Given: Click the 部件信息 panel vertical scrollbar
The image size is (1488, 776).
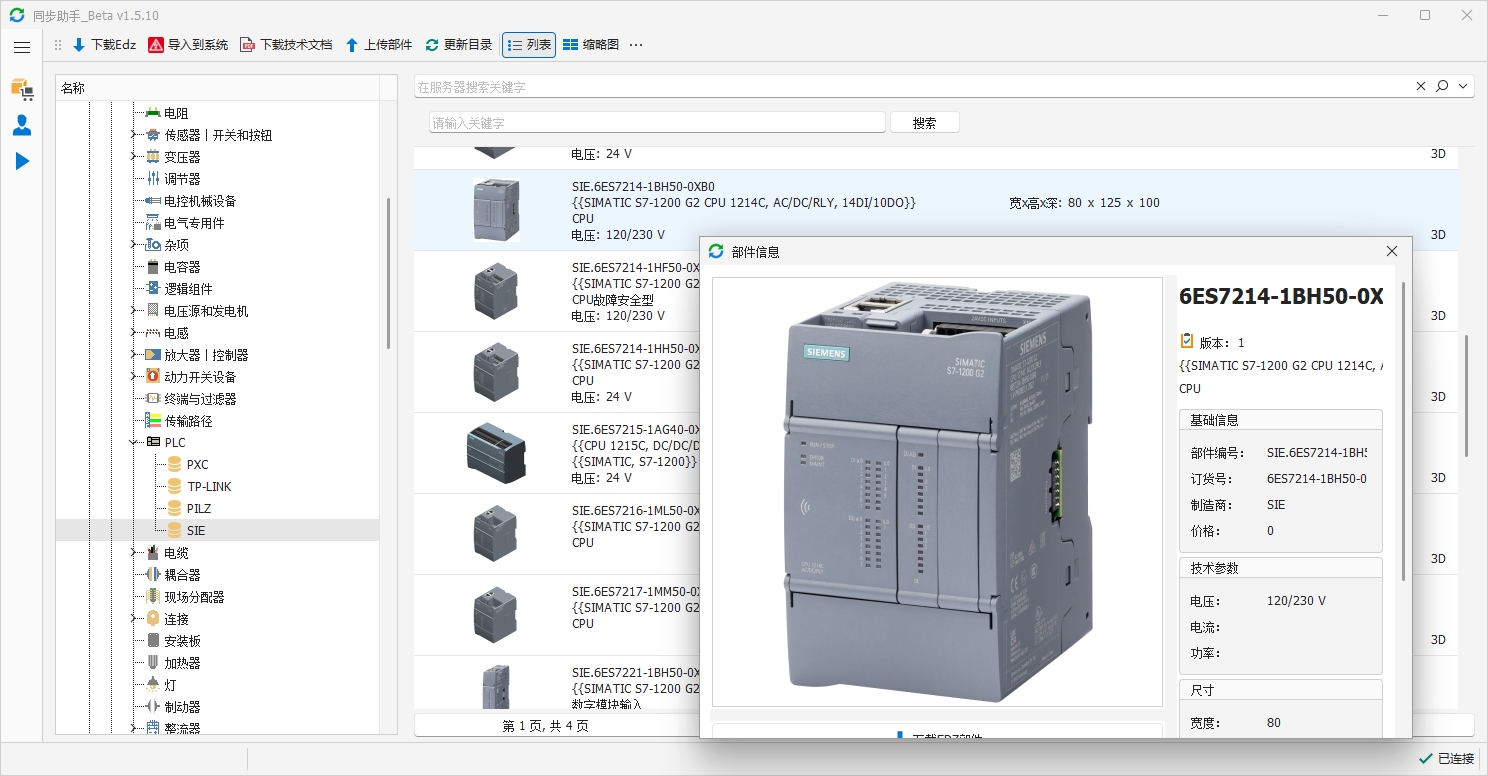Looking at the screenshot, I should pyautogui.click(x=1403, y=430).
